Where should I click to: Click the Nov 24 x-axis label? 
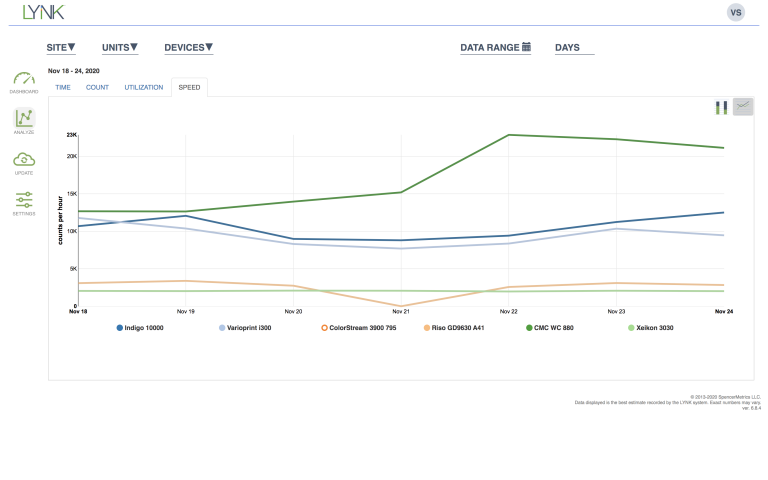(723, 312)
